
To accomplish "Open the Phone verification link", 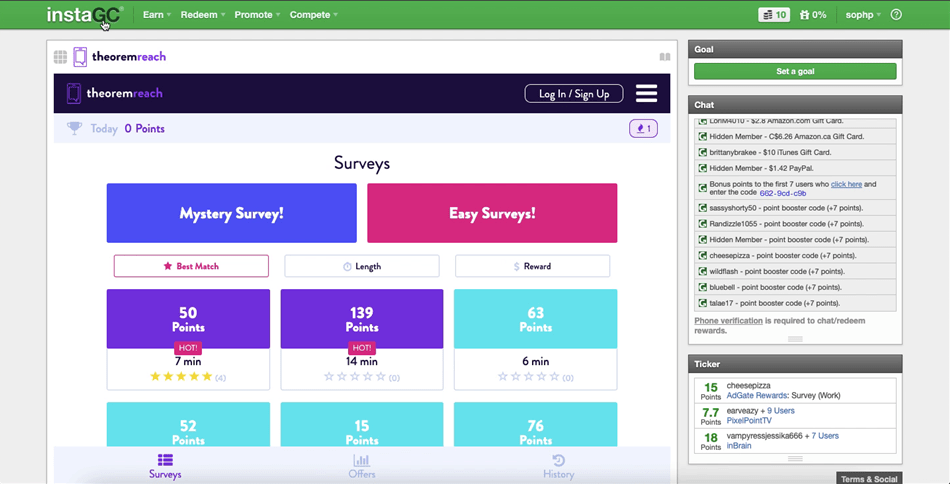I will tap(728, 320).
